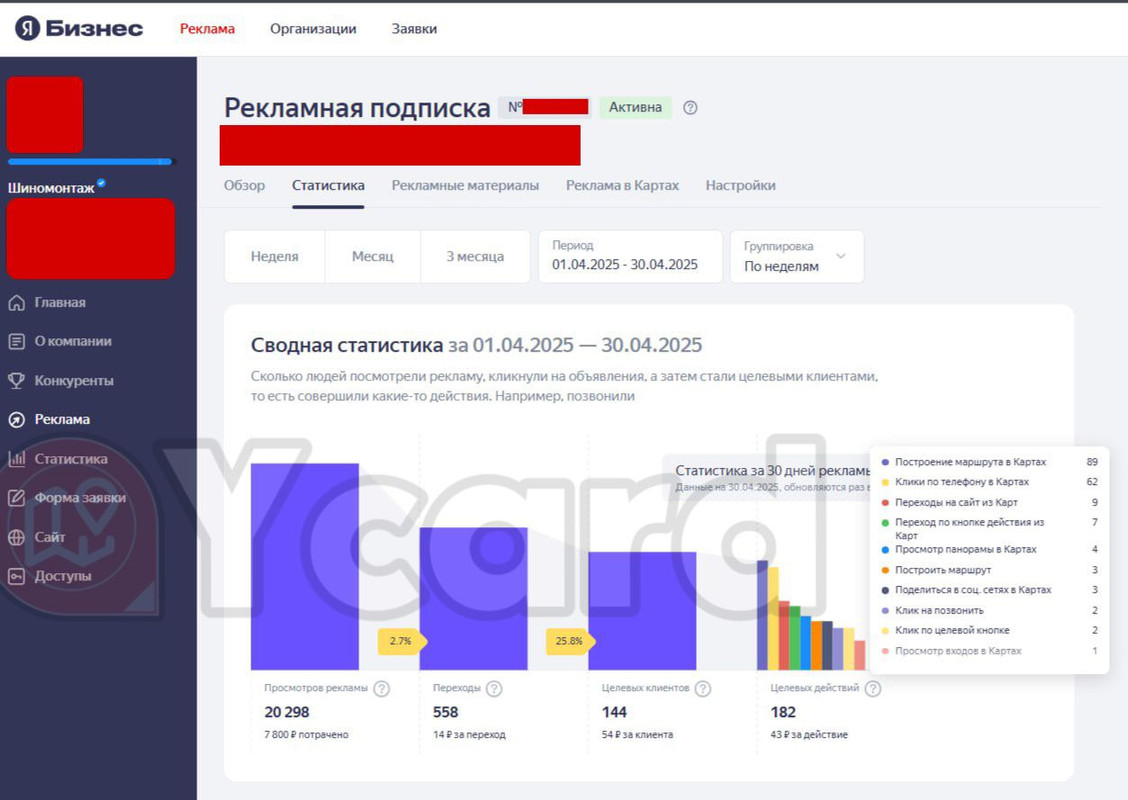Click the Период date range field
The image size is (1128, 800).
click(630, 256)
